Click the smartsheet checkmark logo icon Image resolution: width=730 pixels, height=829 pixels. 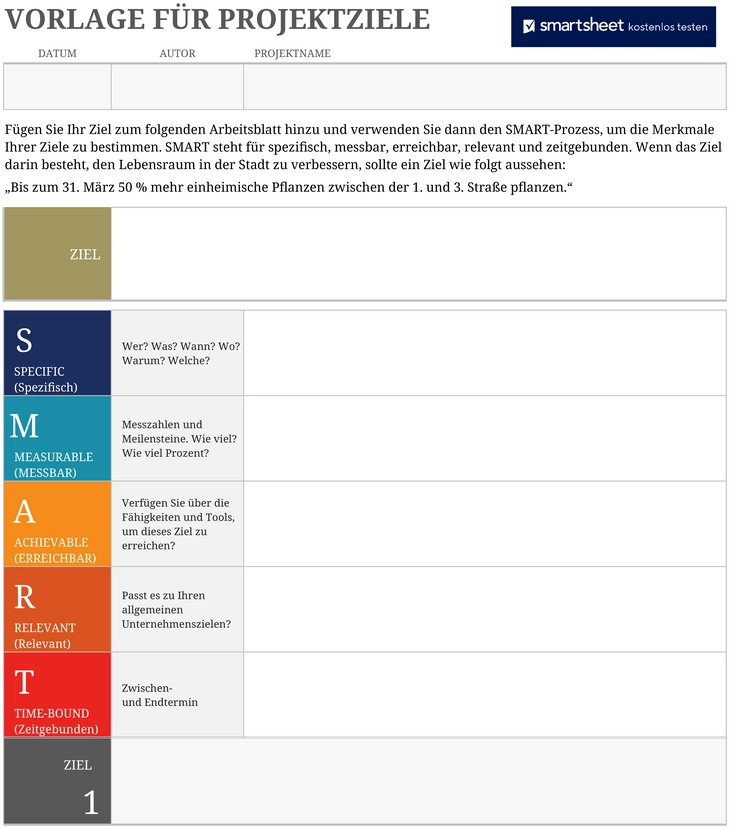[x=529, y=26]
